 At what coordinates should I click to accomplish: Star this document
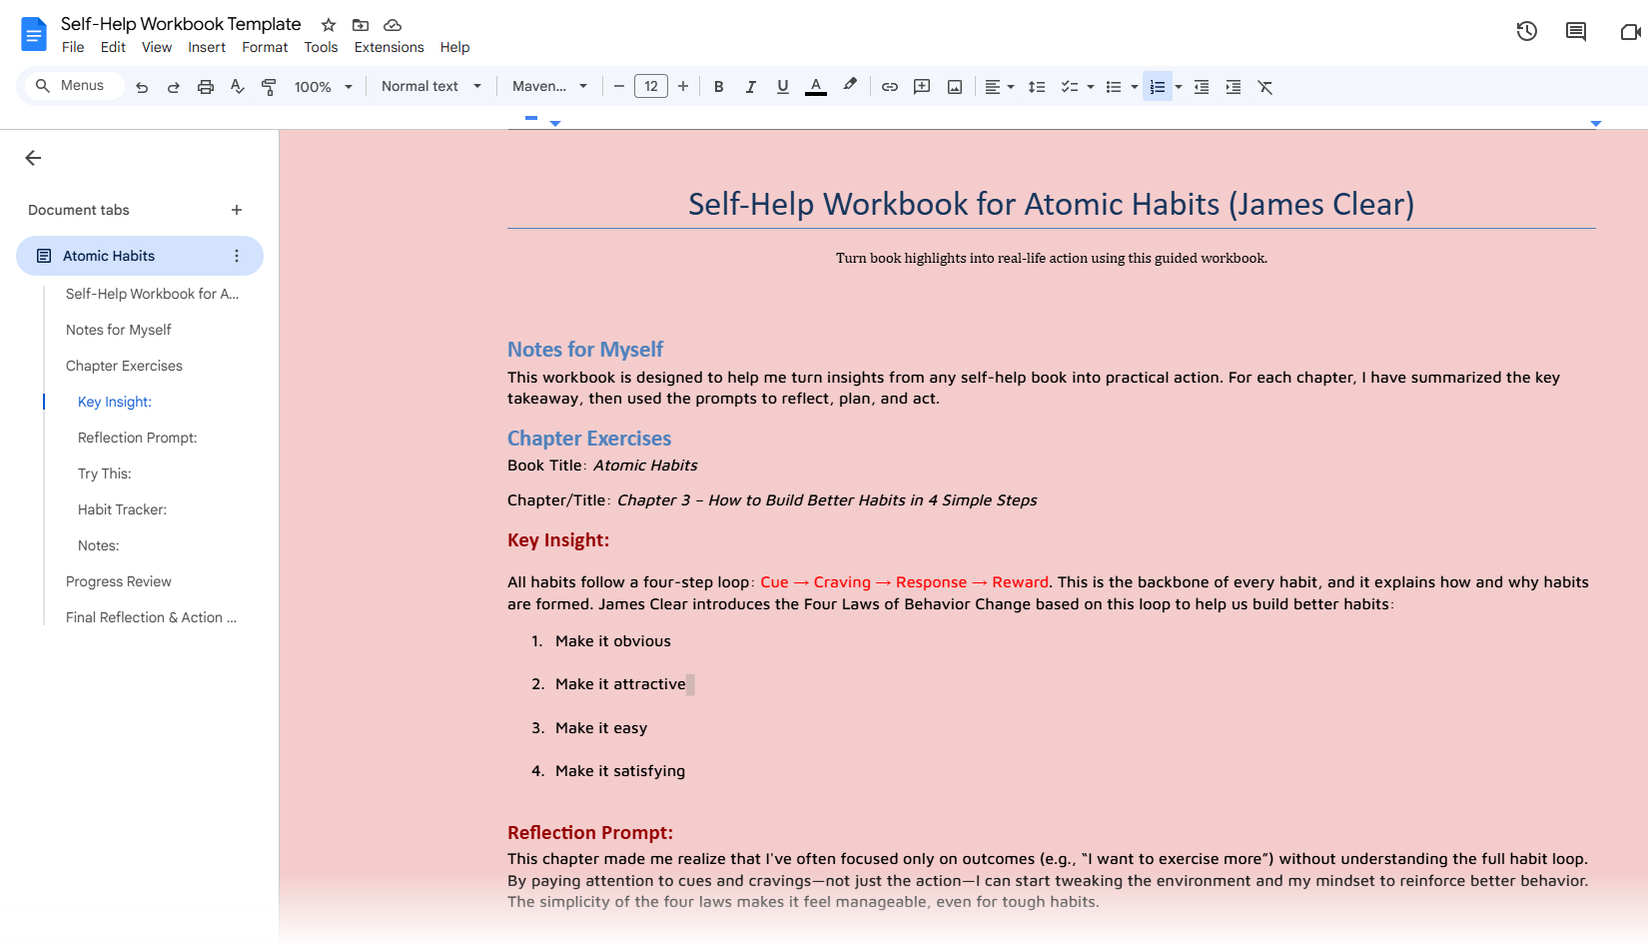pos(328,25)
